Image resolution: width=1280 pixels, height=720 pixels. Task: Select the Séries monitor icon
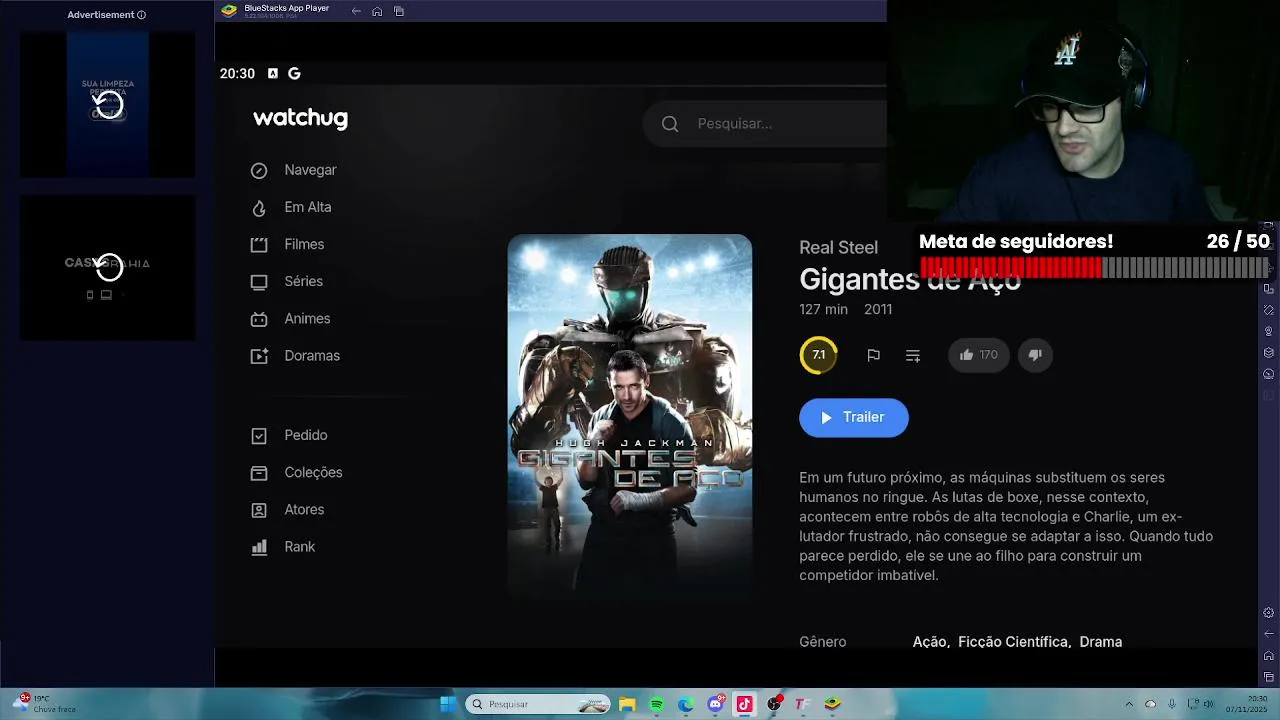[259, 282]
